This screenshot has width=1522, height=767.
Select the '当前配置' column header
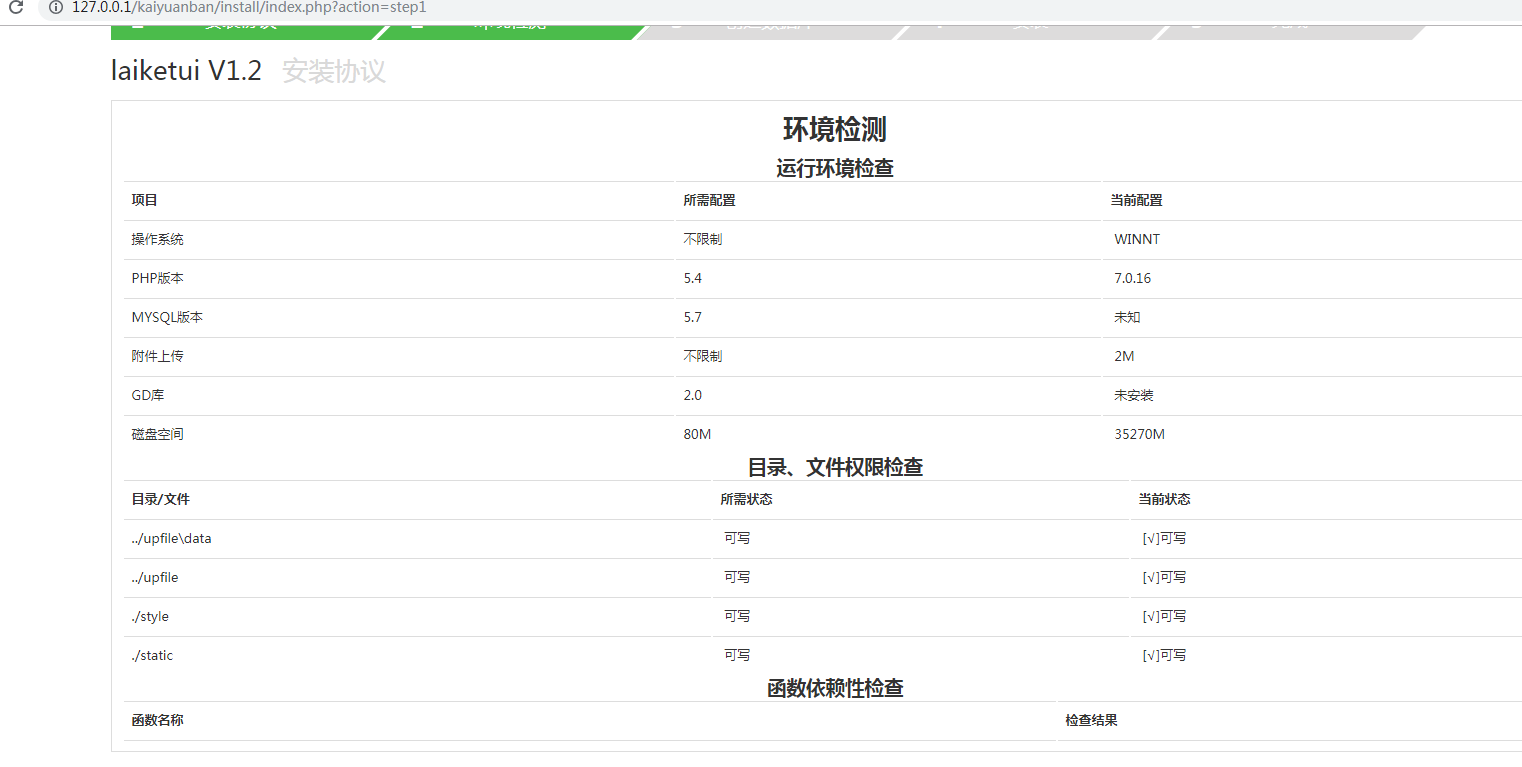1136,200
